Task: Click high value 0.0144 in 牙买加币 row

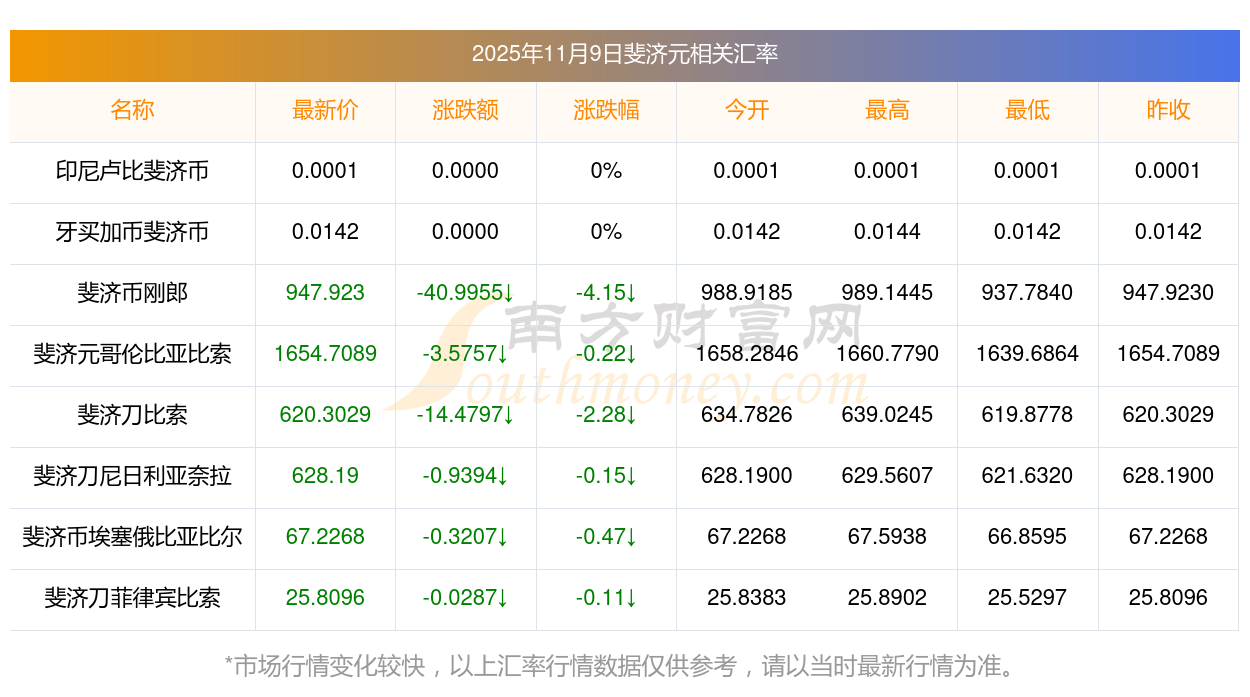Action: (x=887, y=232)
